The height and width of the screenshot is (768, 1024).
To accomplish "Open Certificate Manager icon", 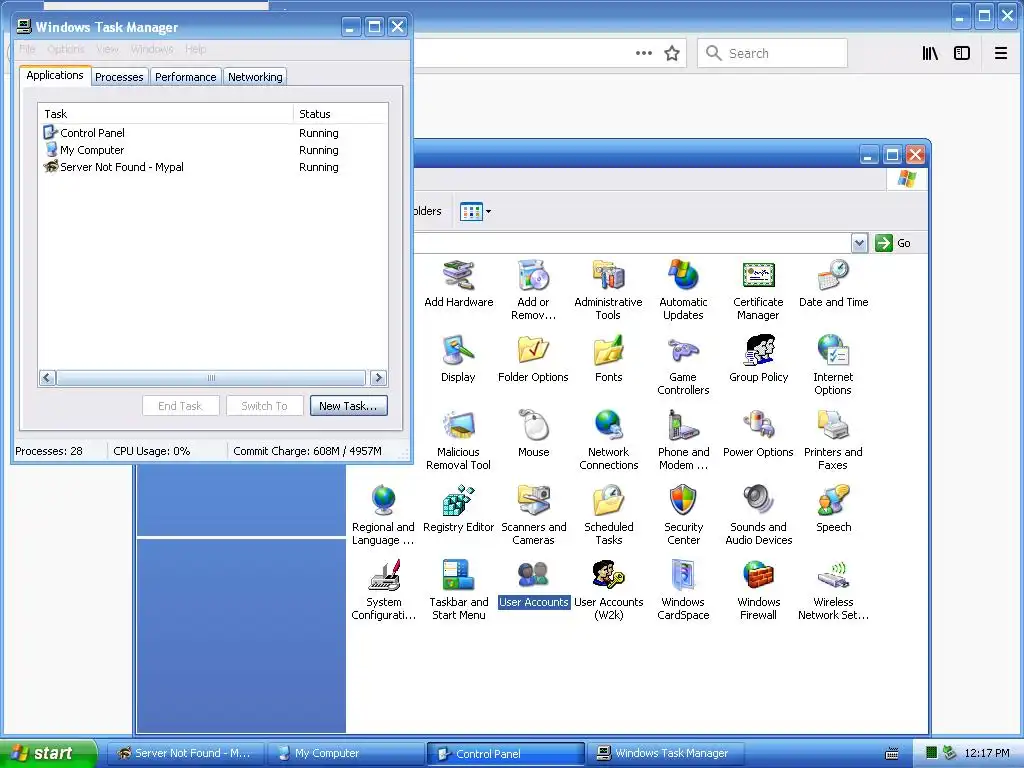I will (x=758, y=290).
